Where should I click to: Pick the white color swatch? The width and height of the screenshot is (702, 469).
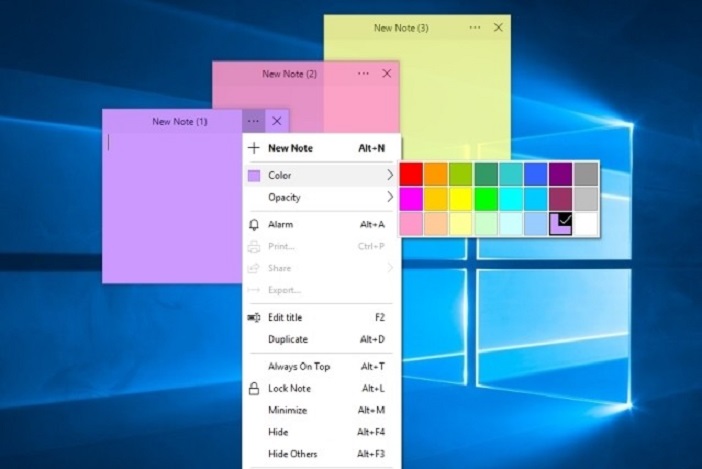tap(586, 224)
